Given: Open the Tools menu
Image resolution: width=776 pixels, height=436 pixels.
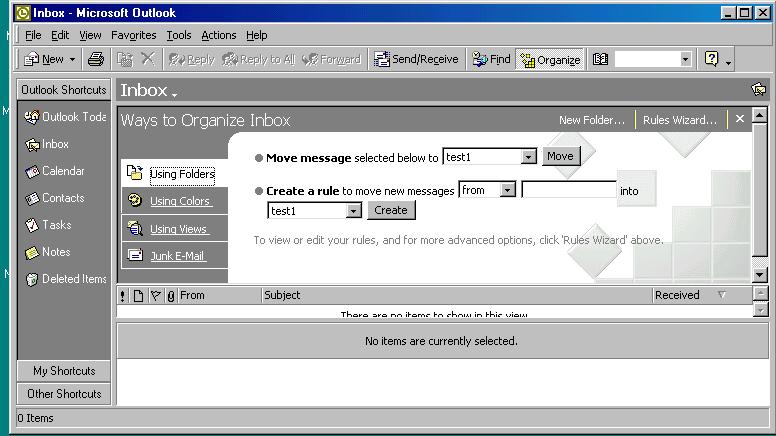Looking at the screenshot, I should (179, 35).
